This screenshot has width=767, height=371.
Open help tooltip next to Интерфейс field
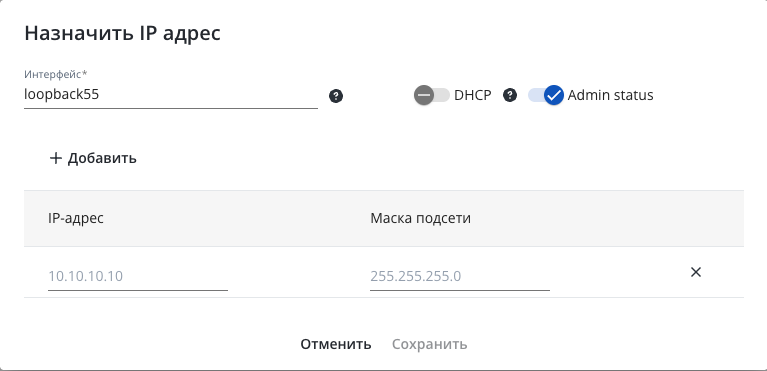[336, 96]
